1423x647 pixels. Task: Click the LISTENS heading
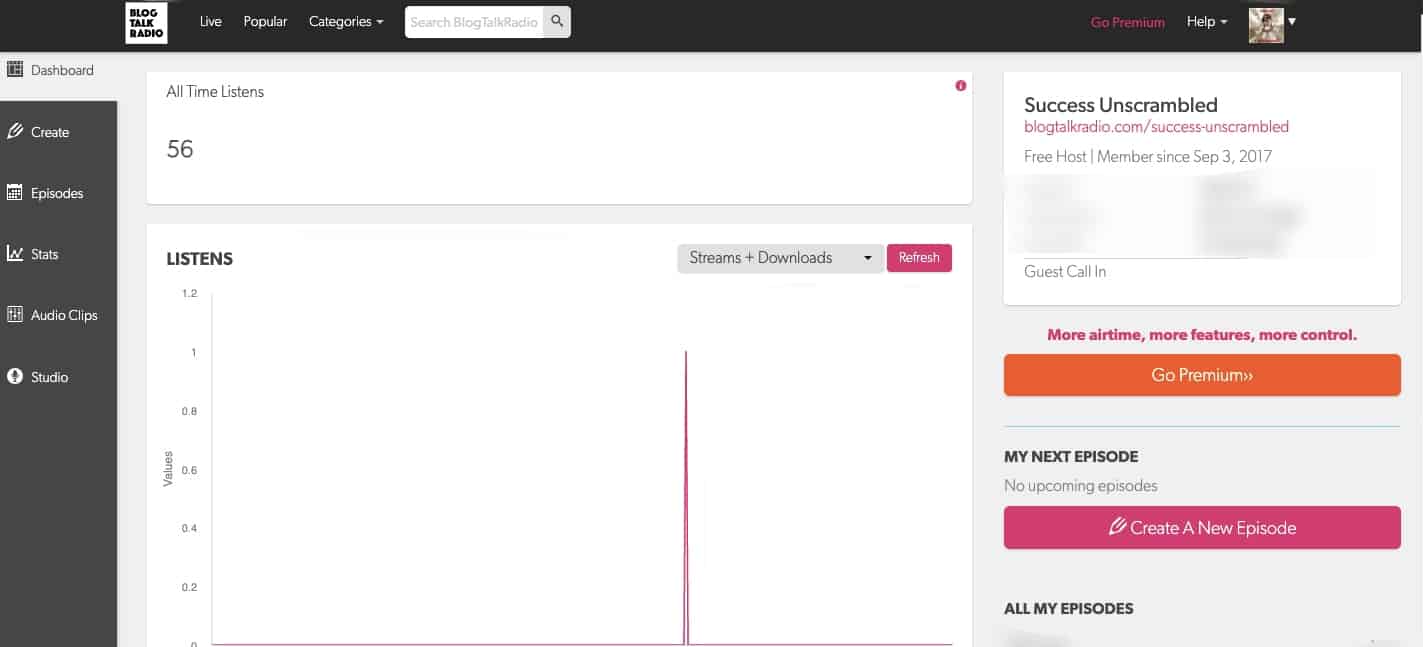tap(199, 259)
